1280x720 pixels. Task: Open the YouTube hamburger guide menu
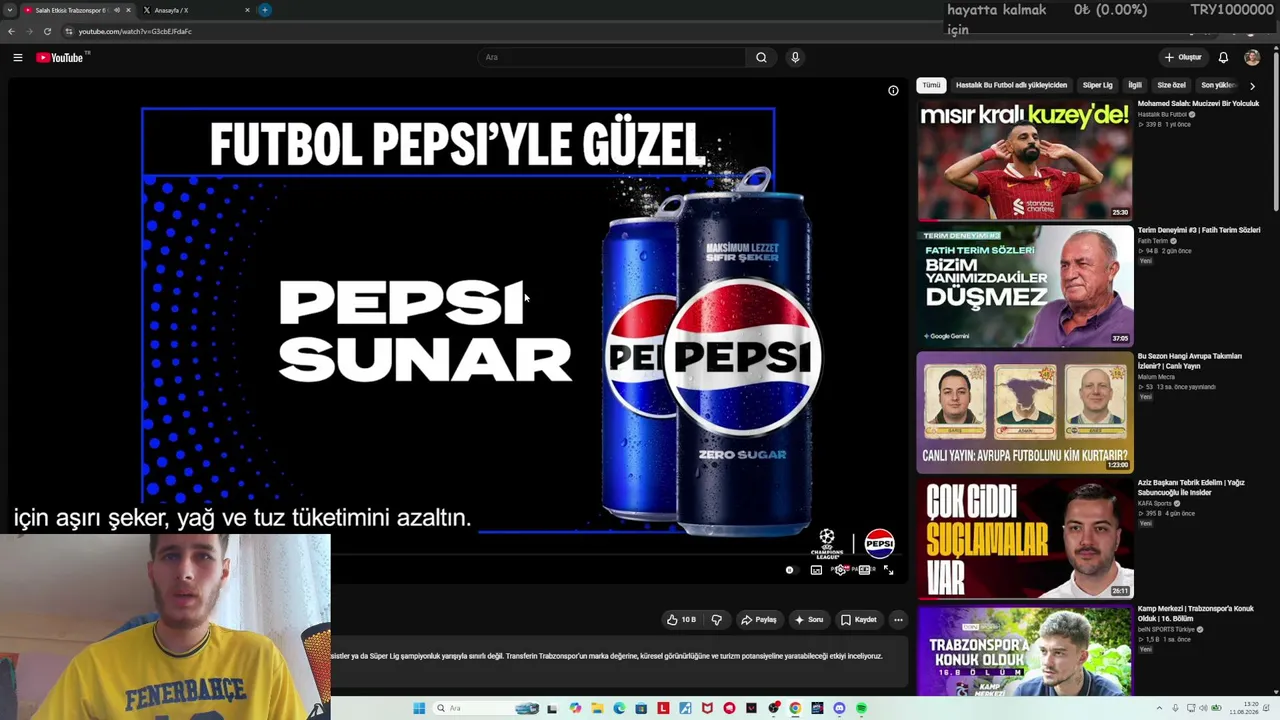pos(18,58)
